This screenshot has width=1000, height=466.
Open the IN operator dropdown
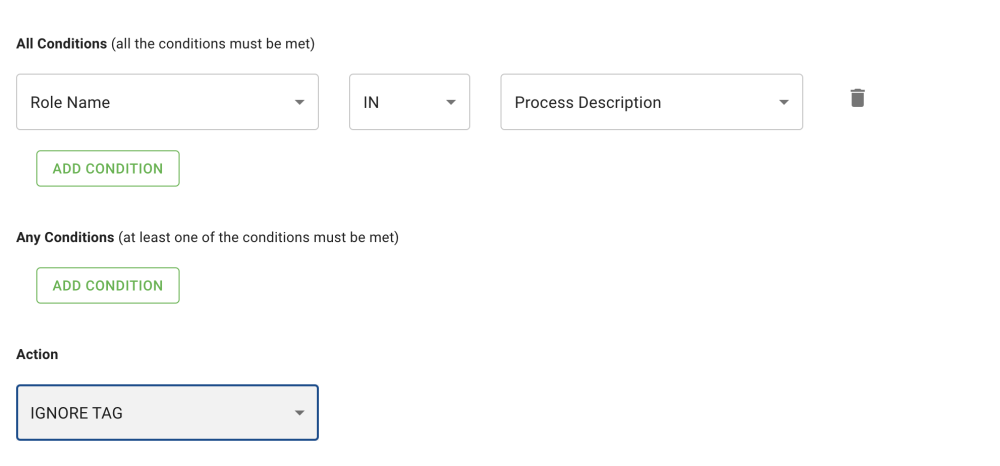pyautogui.click(x=409, y=102)
